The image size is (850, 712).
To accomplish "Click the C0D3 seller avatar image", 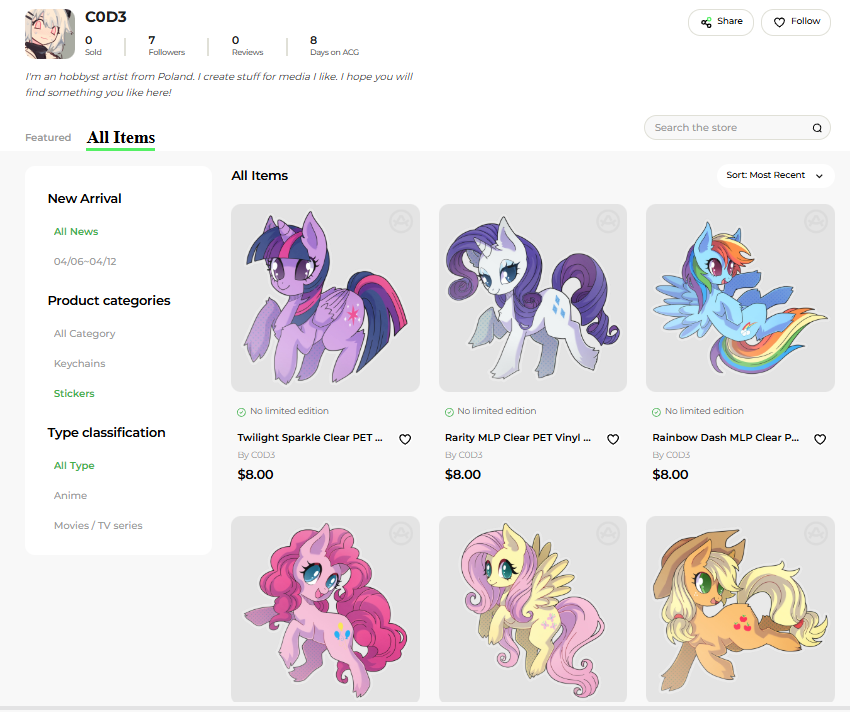I will pos(50,34).
